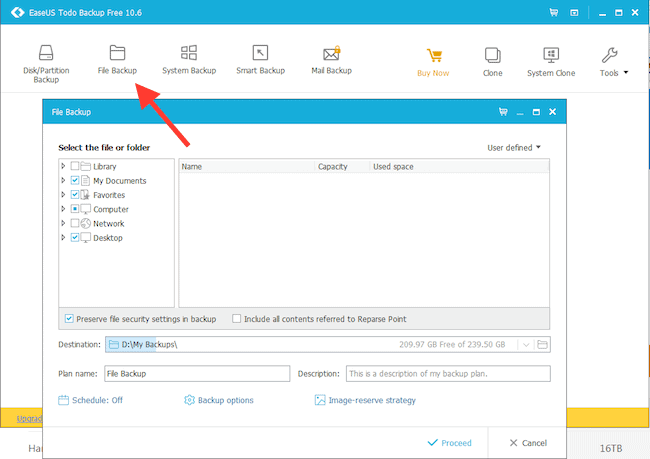650x459 pixels.
Task: Click the Network globe icon
Action: coord(86,223)
